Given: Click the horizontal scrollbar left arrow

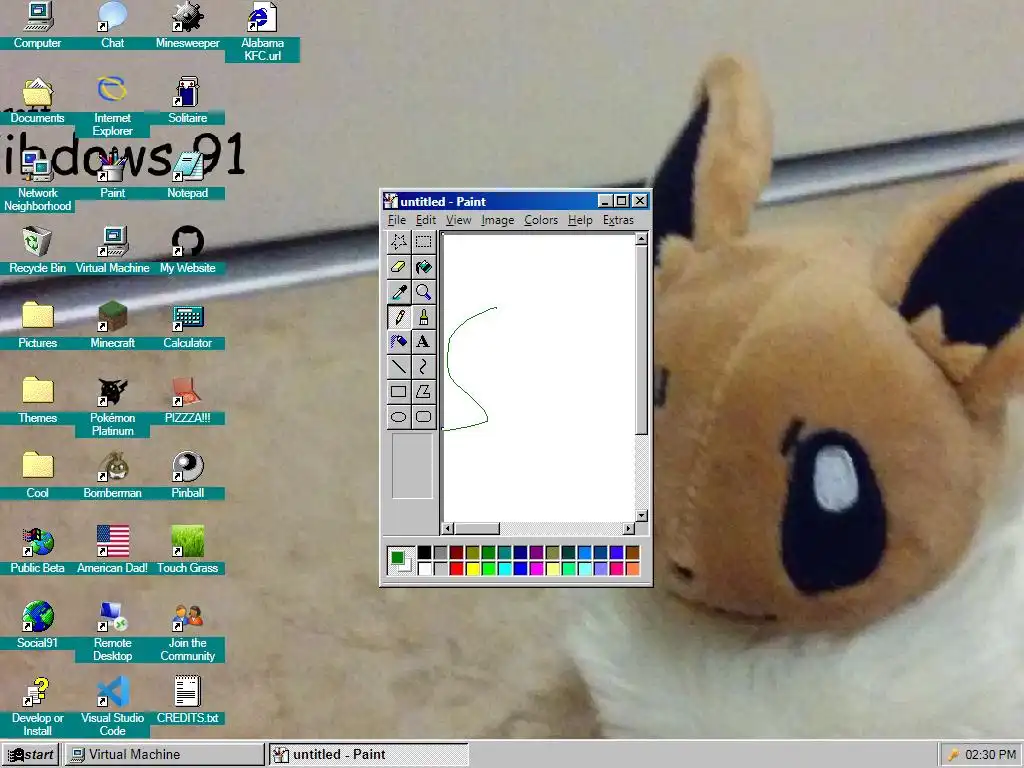Looking at the screenshot, I should coord(448,528).
